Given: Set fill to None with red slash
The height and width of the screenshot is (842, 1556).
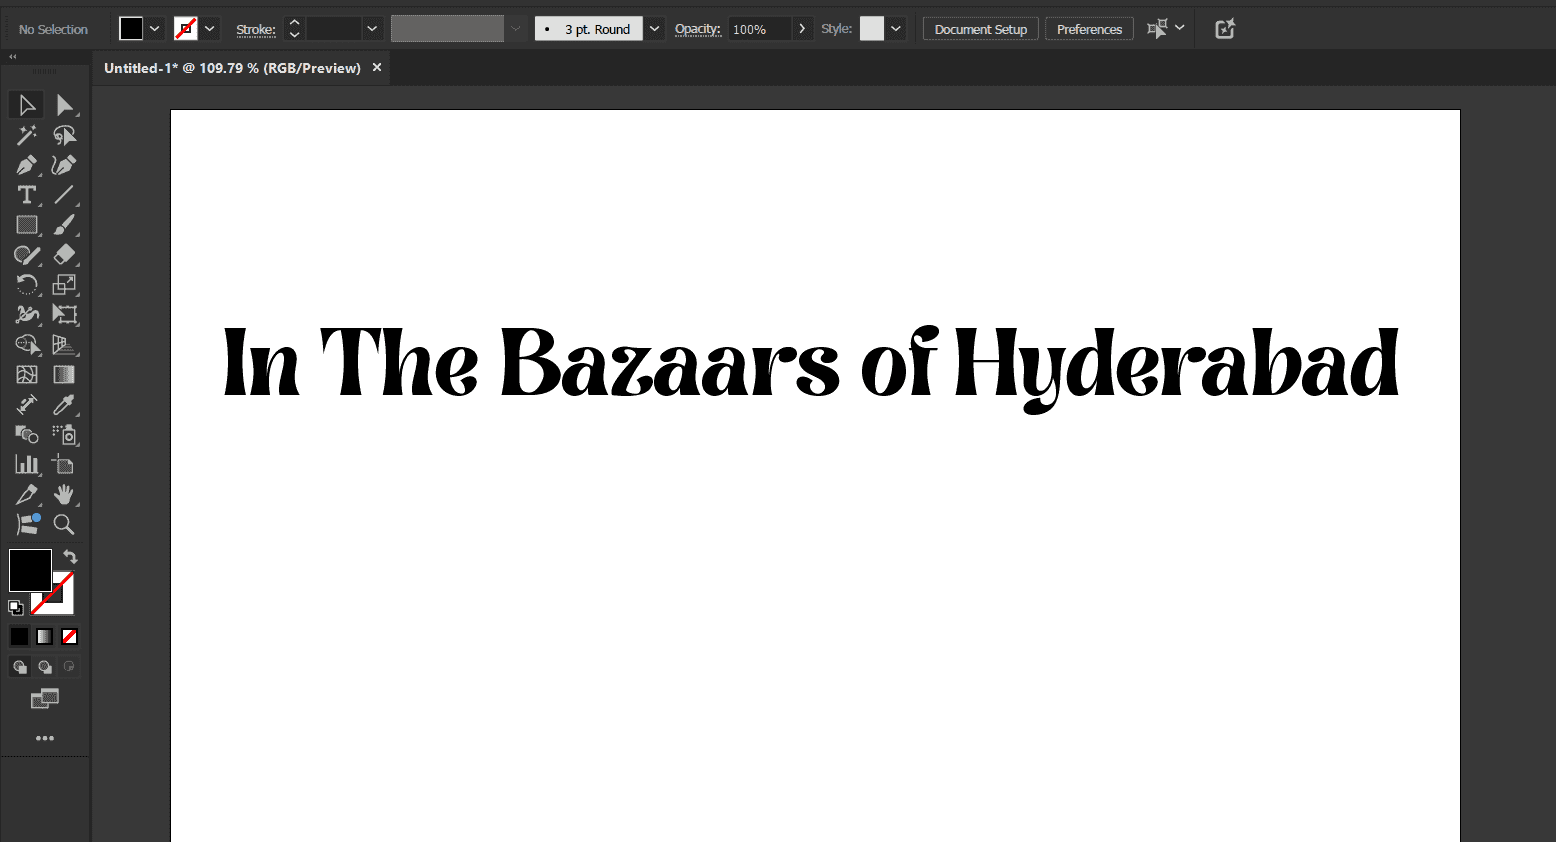Looking at the screenshot, I should [x=70, y=636].
